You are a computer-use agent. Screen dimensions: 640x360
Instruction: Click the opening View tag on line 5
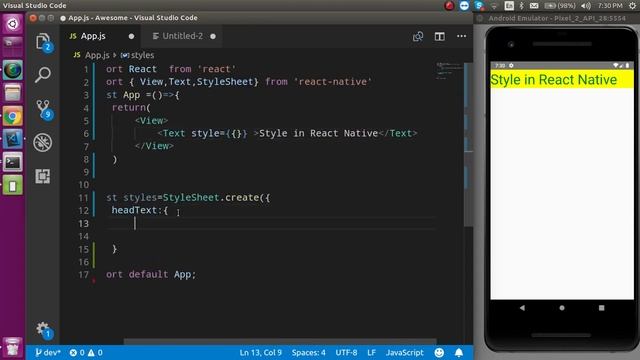pos(151,121)
